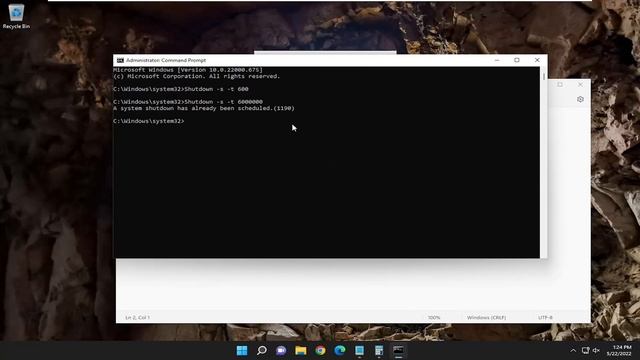Select the Command Prompt taskbar icon

(x=398, y=351)
